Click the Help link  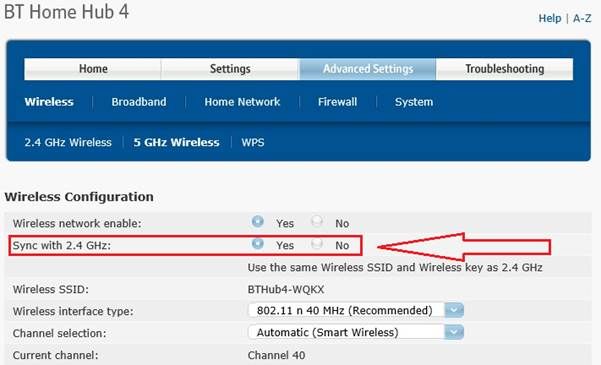tap(550, 18)
